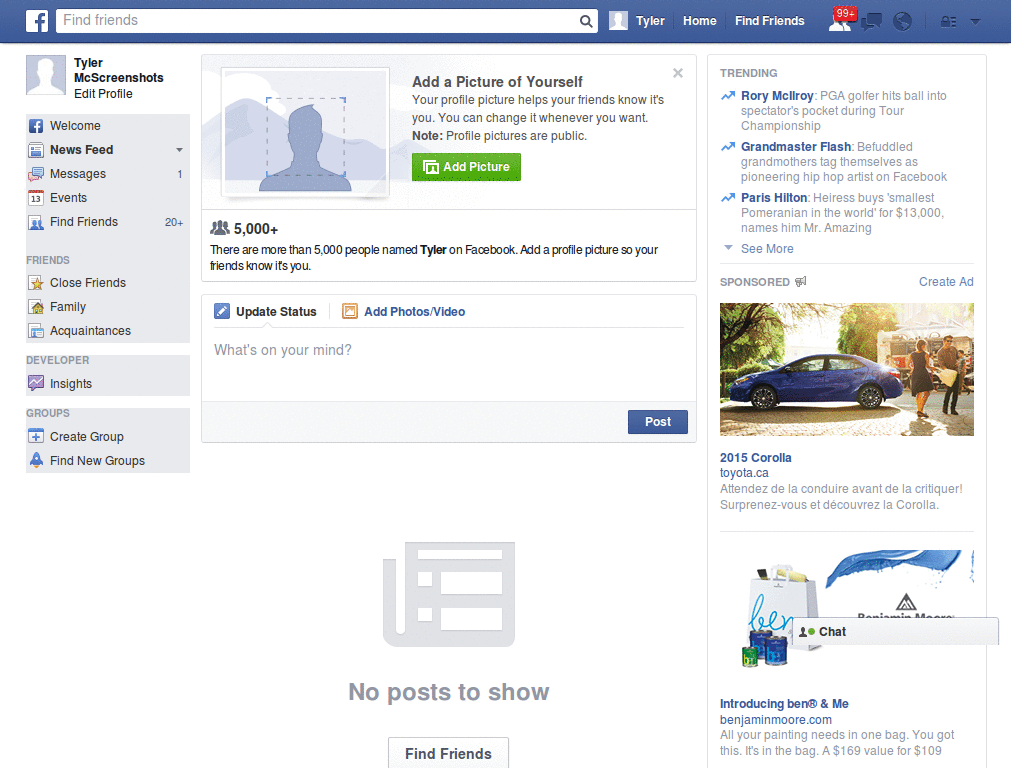Click the News Feed sidebar icon
Image resolution: width=1024 pixels, height=768 pixels.
coord(36,150)
